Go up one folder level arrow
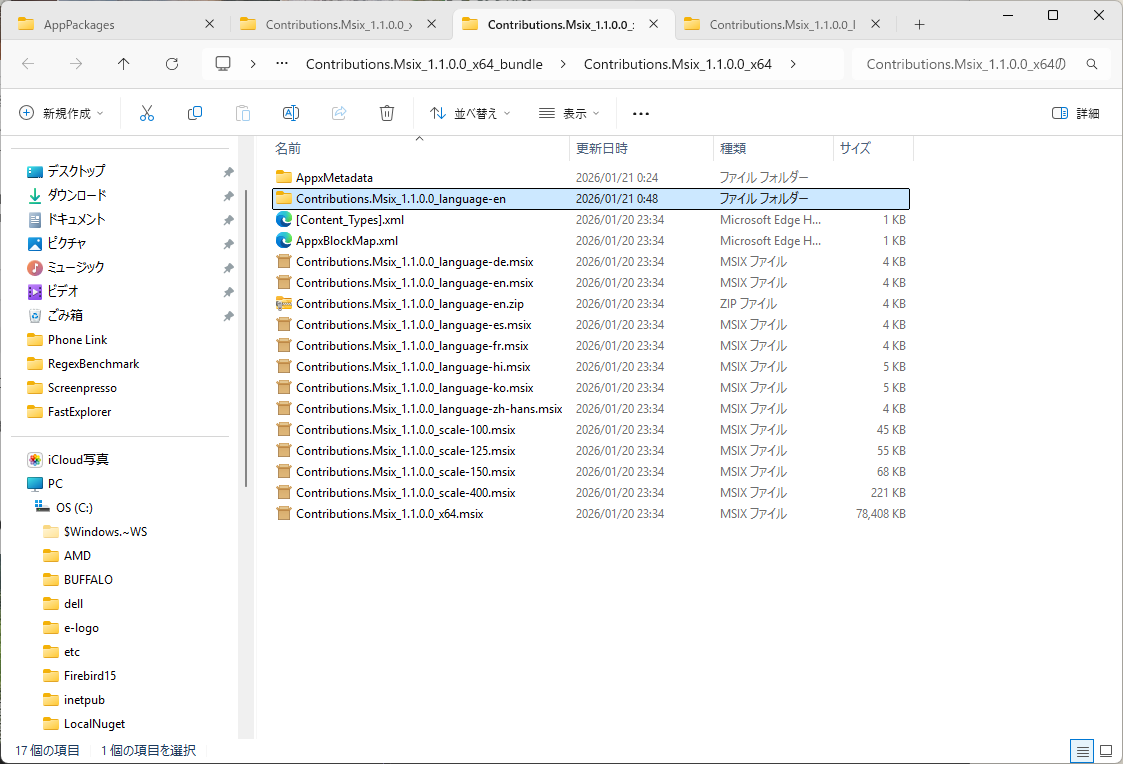The height and width of the screenshot is (764, 1123). tap(123, 64)
